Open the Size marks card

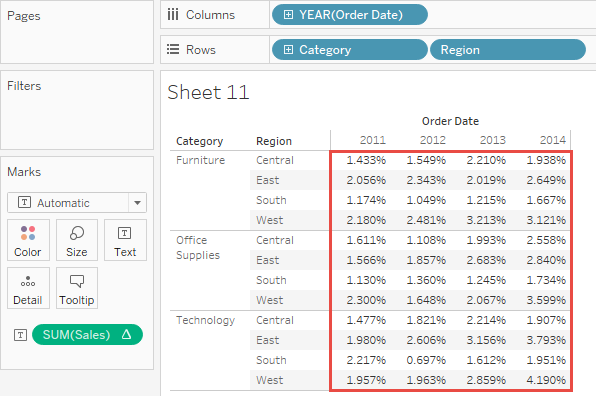pyautogui.click(x=77, y=240)
